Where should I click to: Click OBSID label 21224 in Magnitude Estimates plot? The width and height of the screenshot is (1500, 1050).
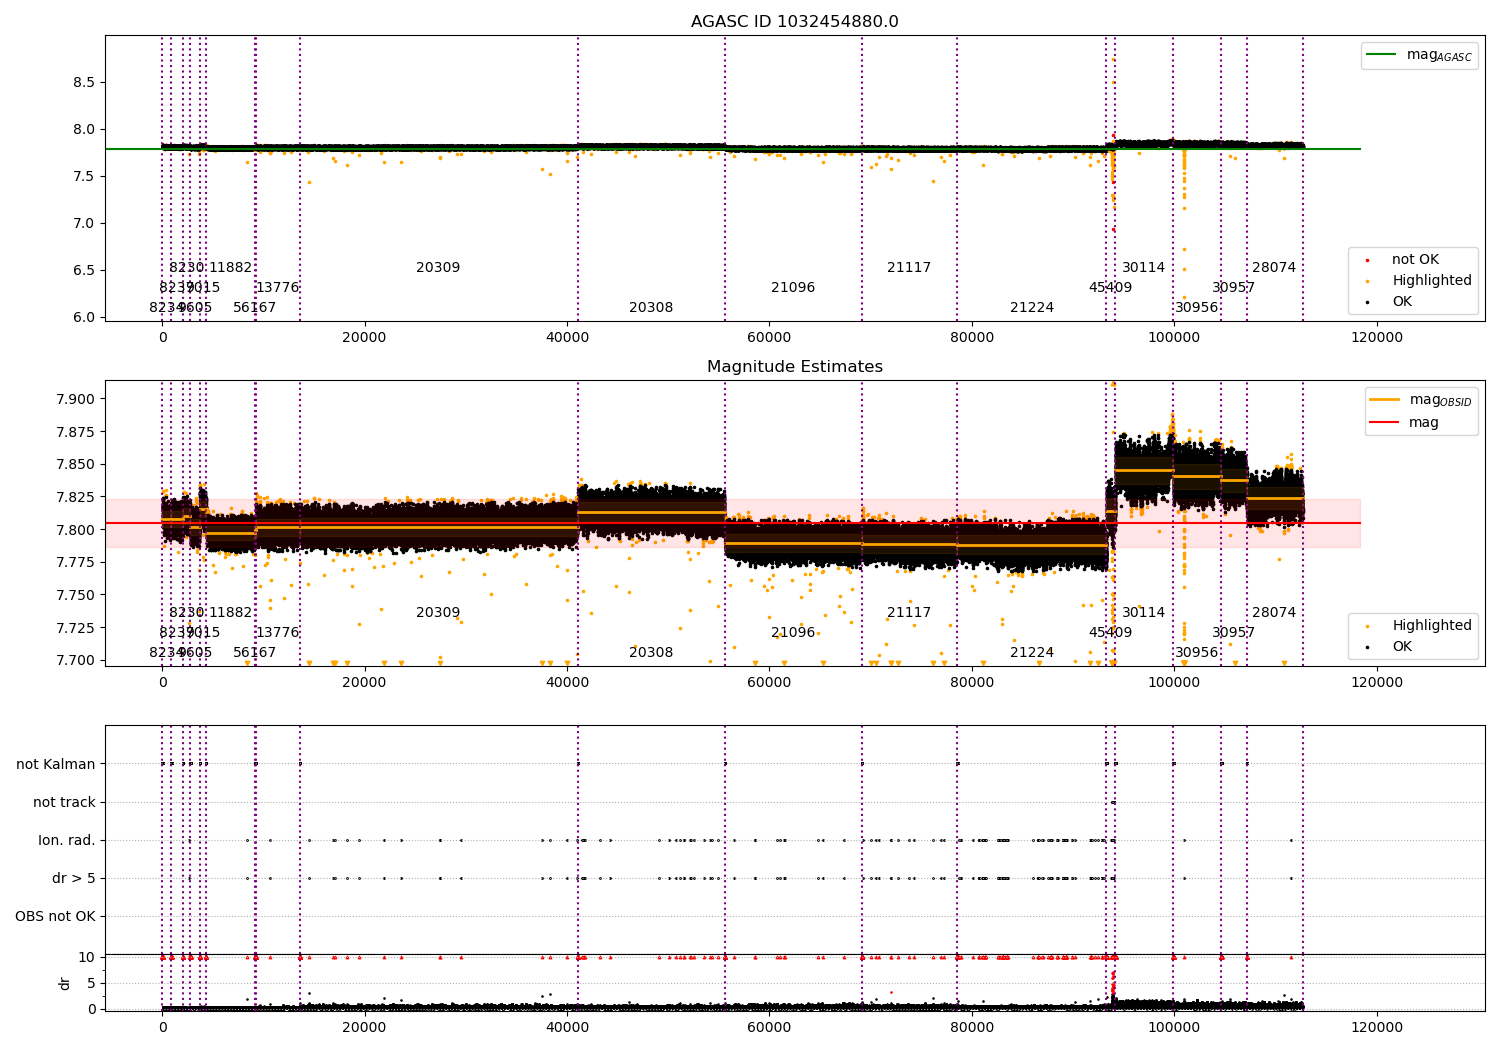click(x=1032, y=653)
